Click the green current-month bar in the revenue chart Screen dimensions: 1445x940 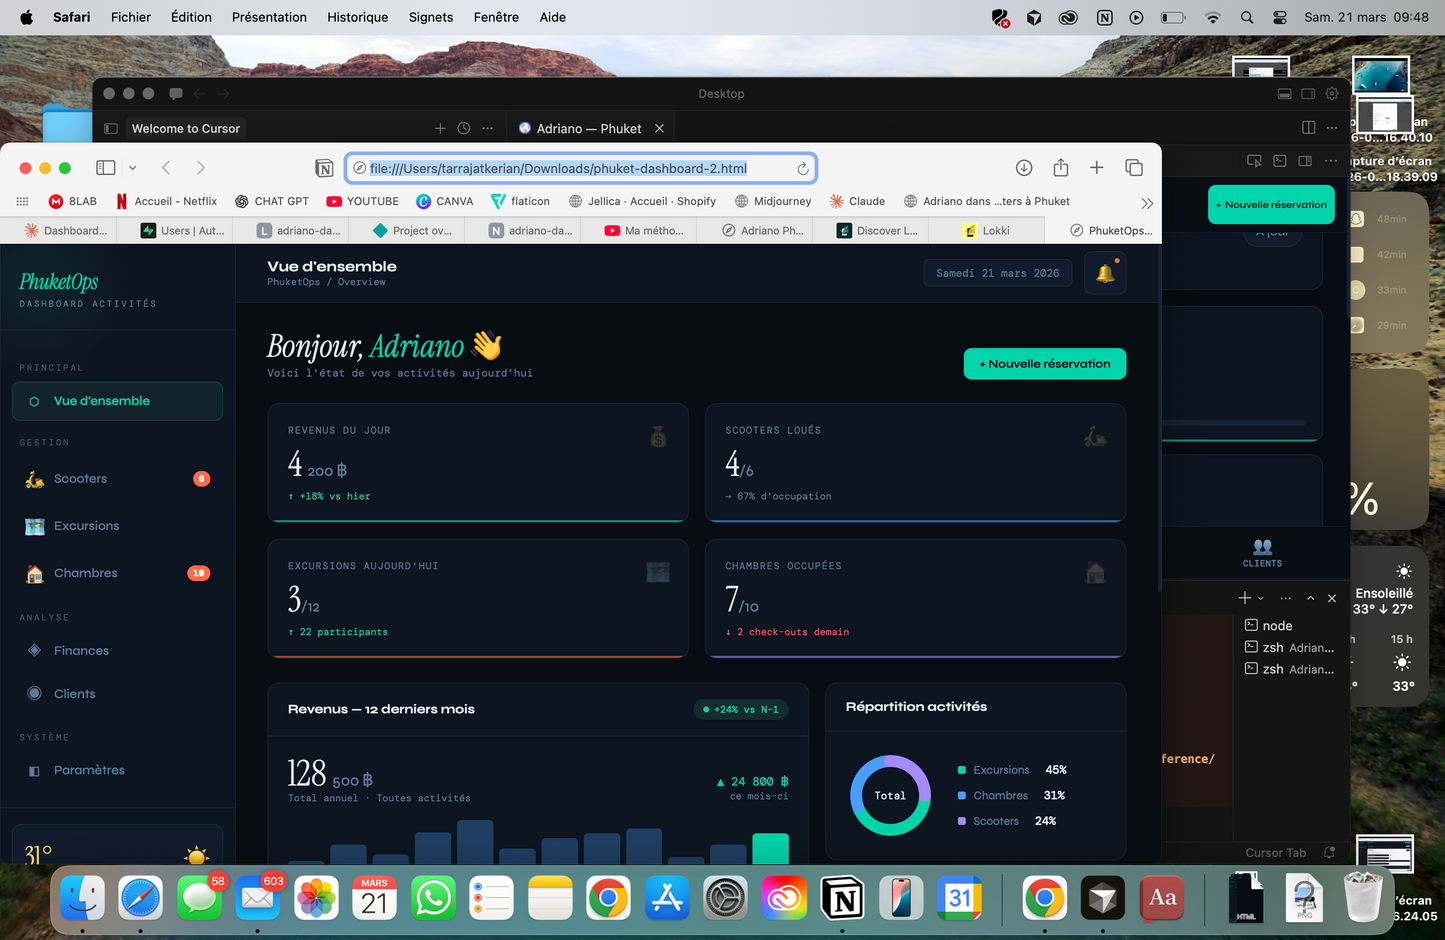[770, 849]
